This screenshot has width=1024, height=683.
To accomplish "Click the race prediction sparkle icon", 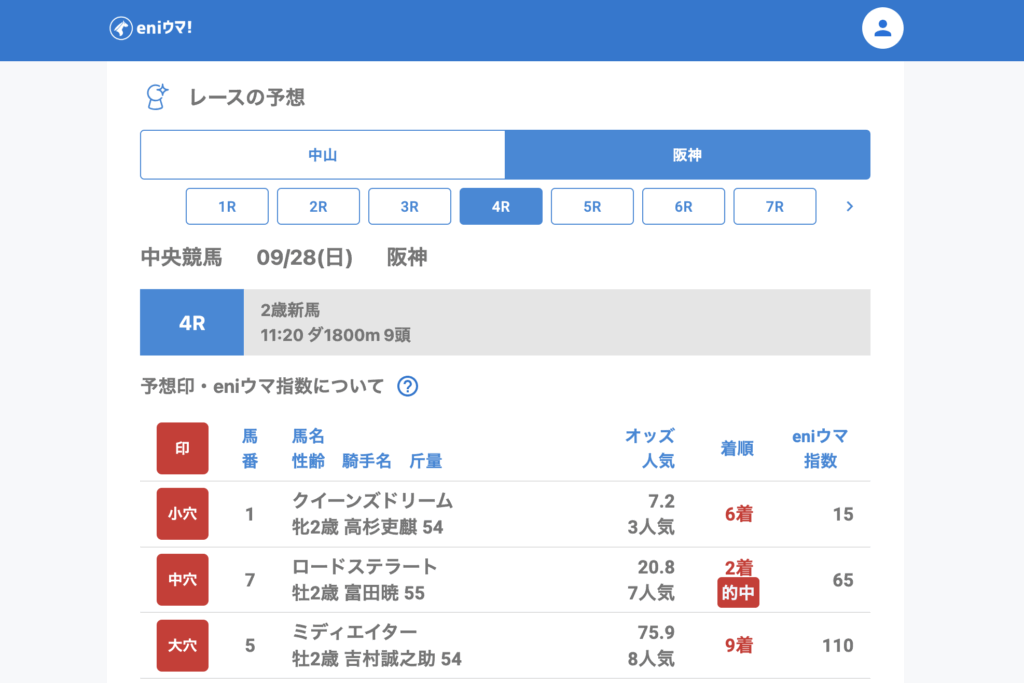I will tap(157, 97).
